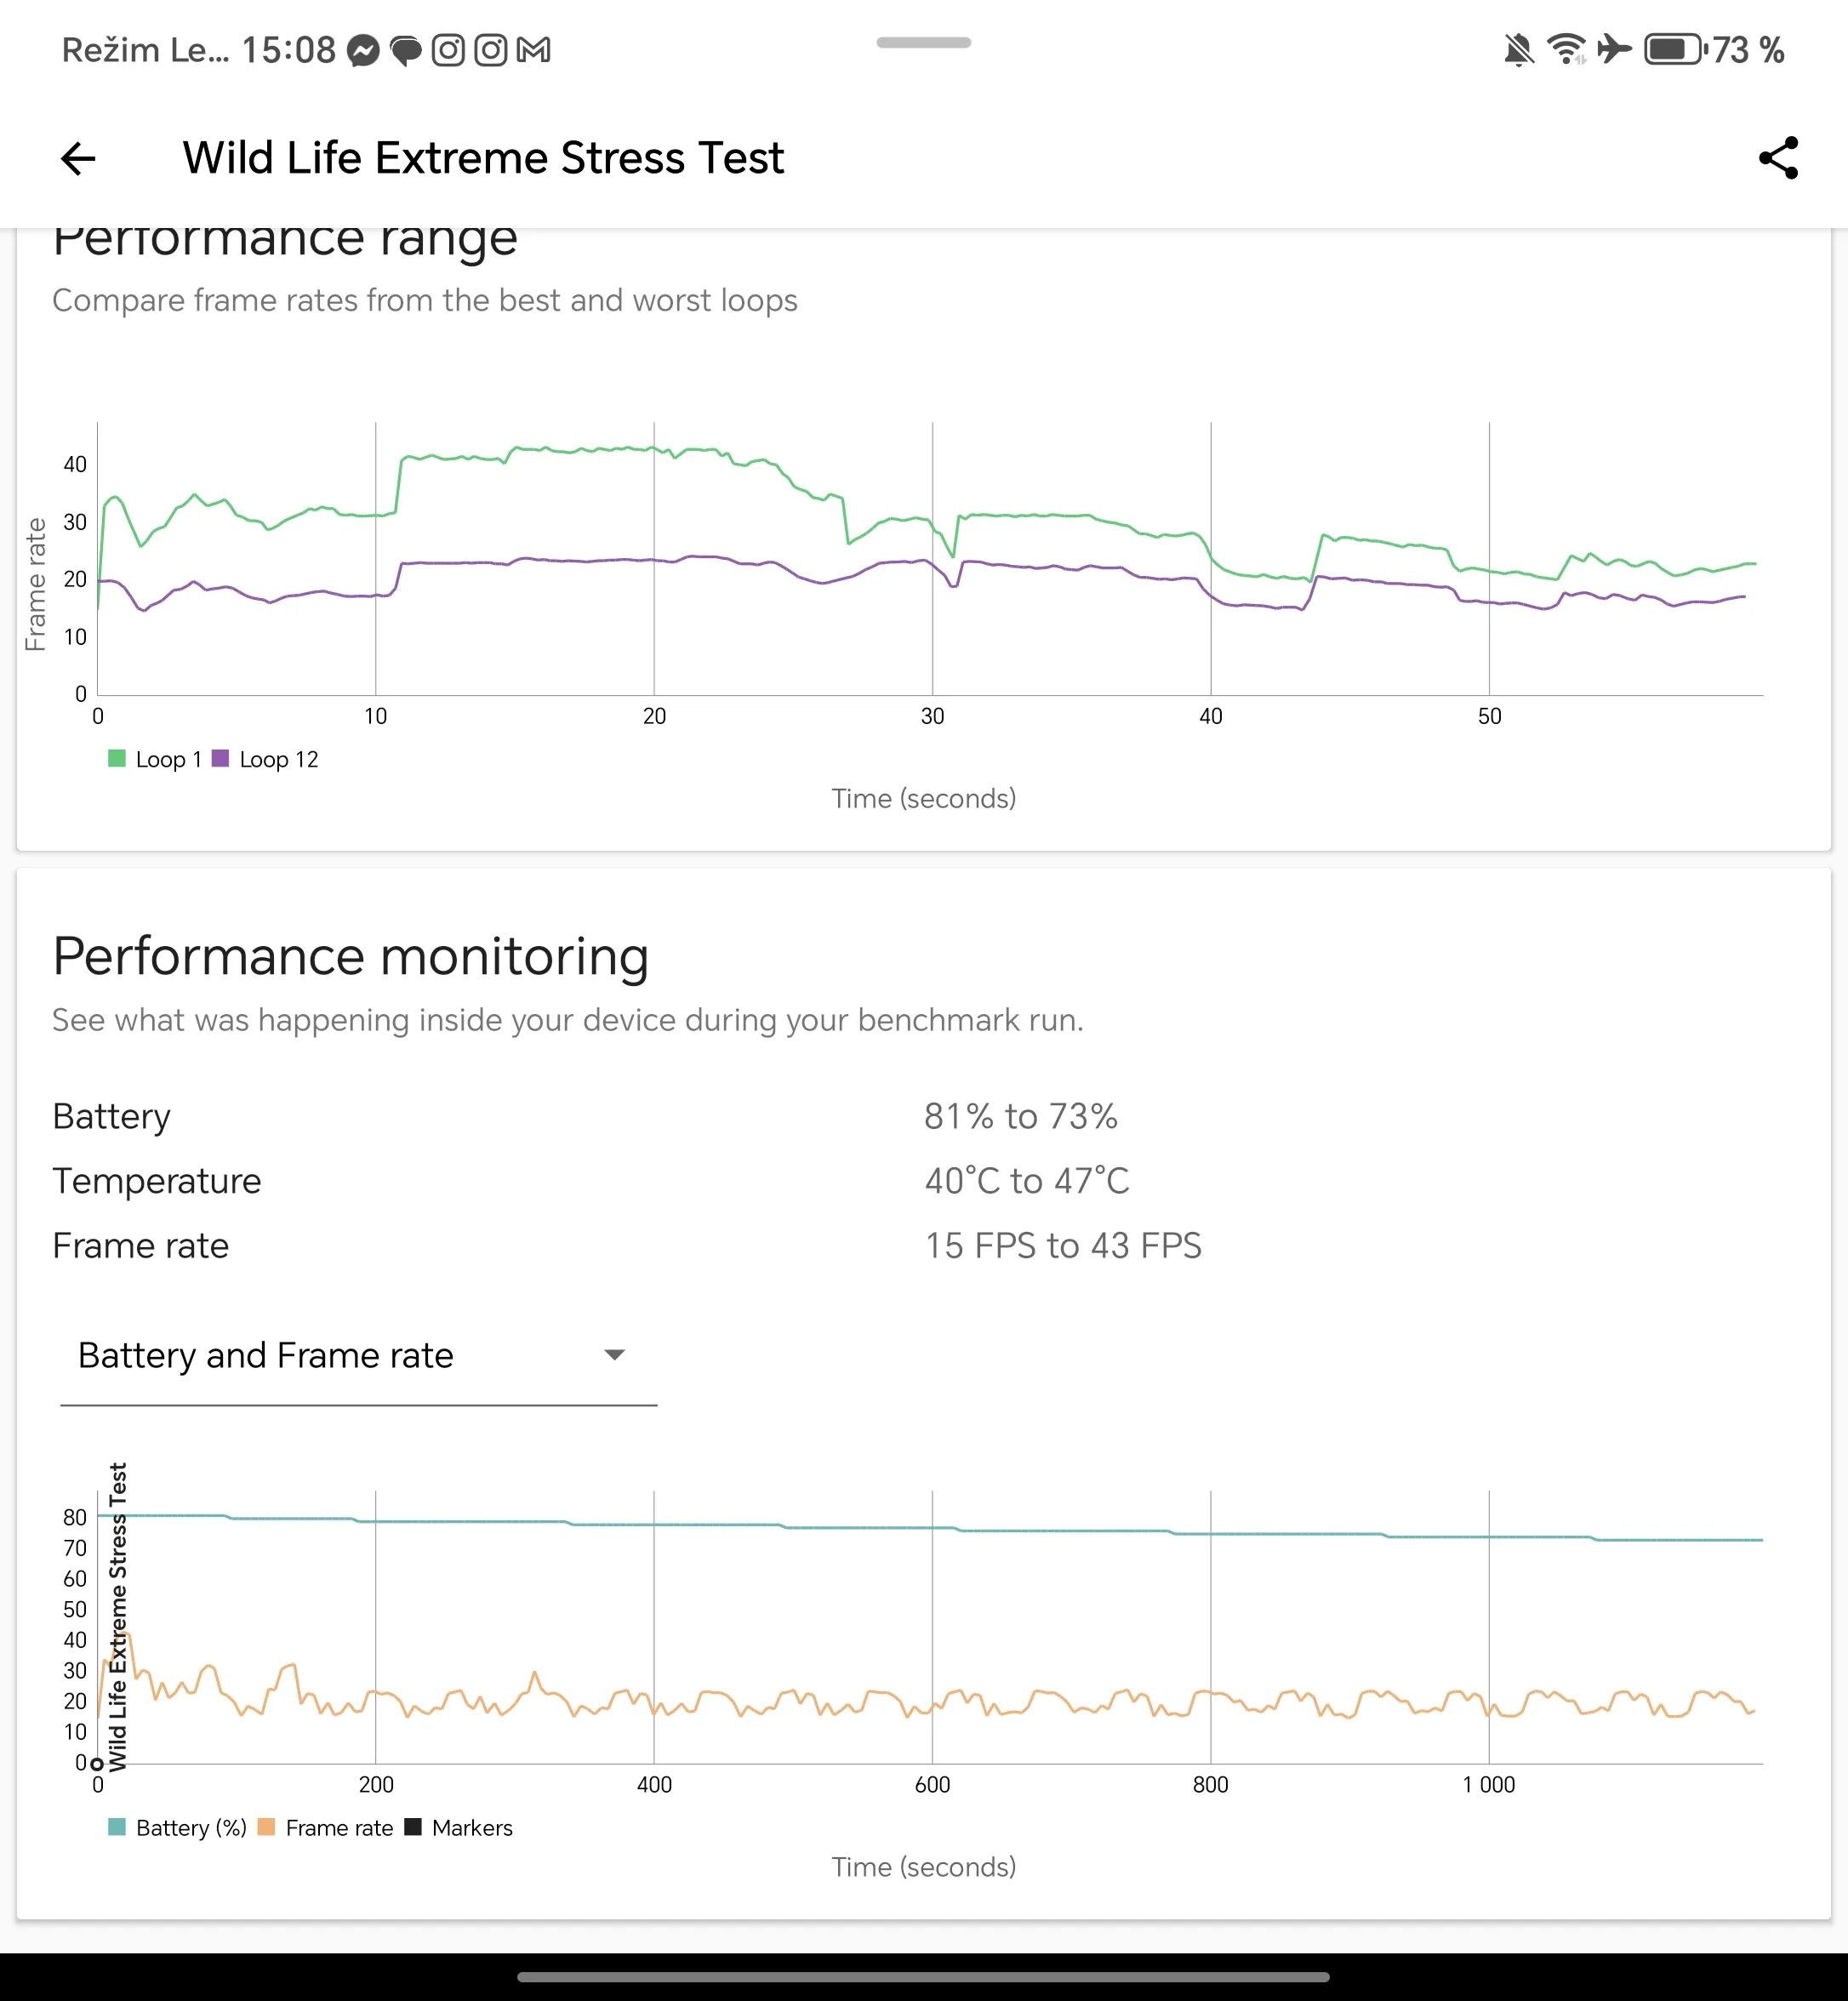
Task: Tap the top drag handle pill
Action: click(923, 43)
